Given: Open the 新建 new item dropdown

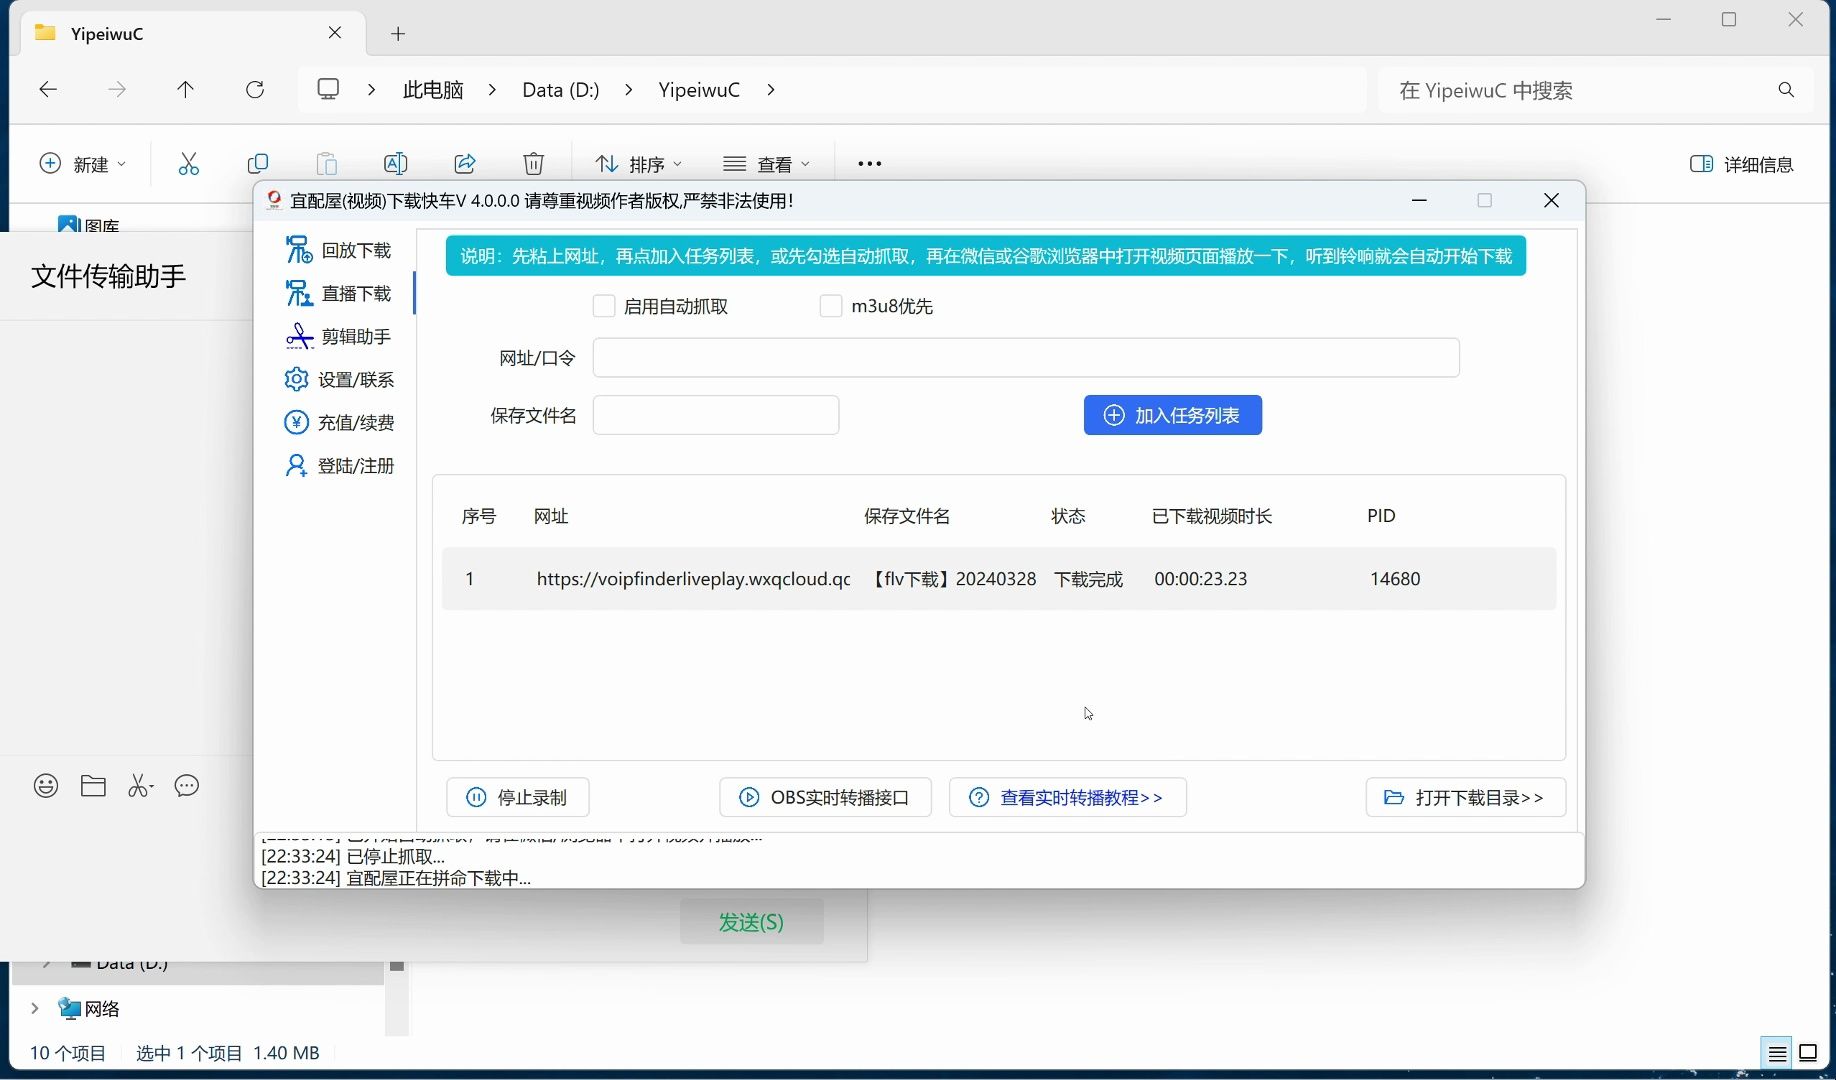Looking at the screenshot, I should point(82,163).
